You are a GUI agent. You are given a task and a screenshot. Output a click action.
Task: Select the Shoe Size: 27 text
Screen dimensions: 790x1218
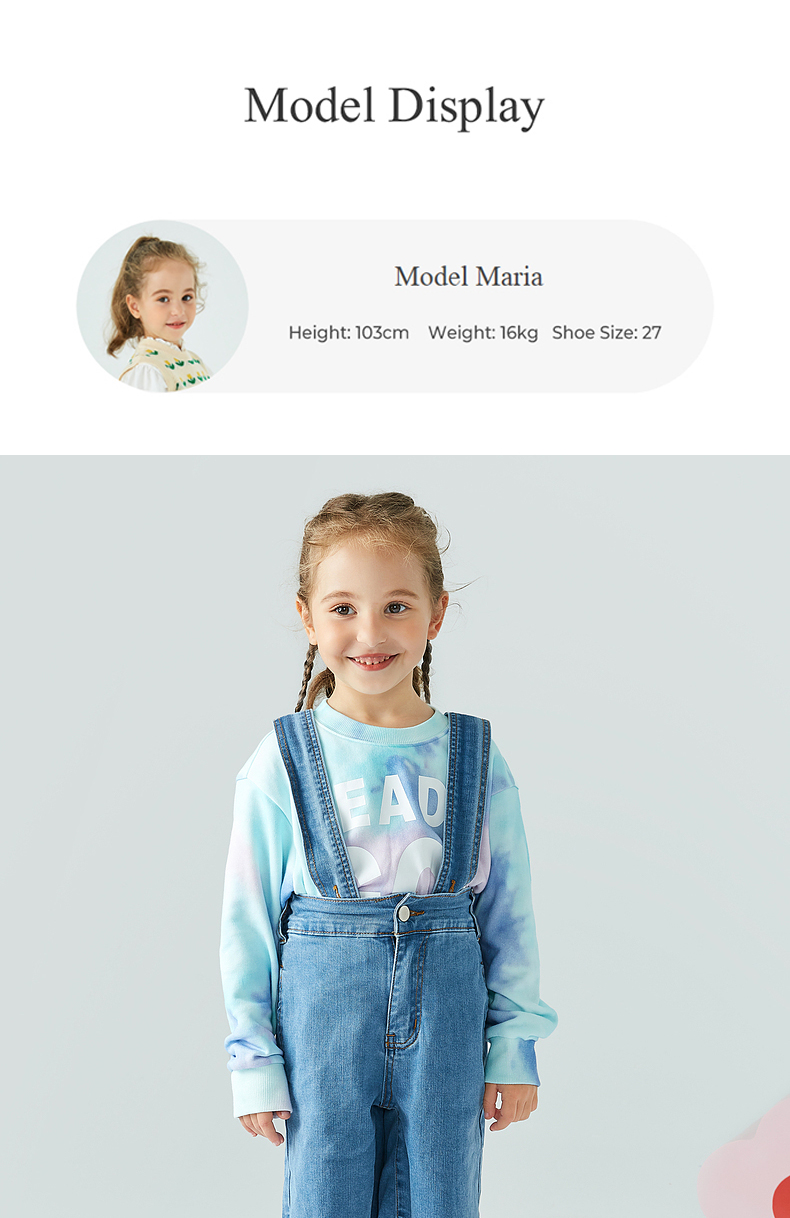(x=607, y=333)
